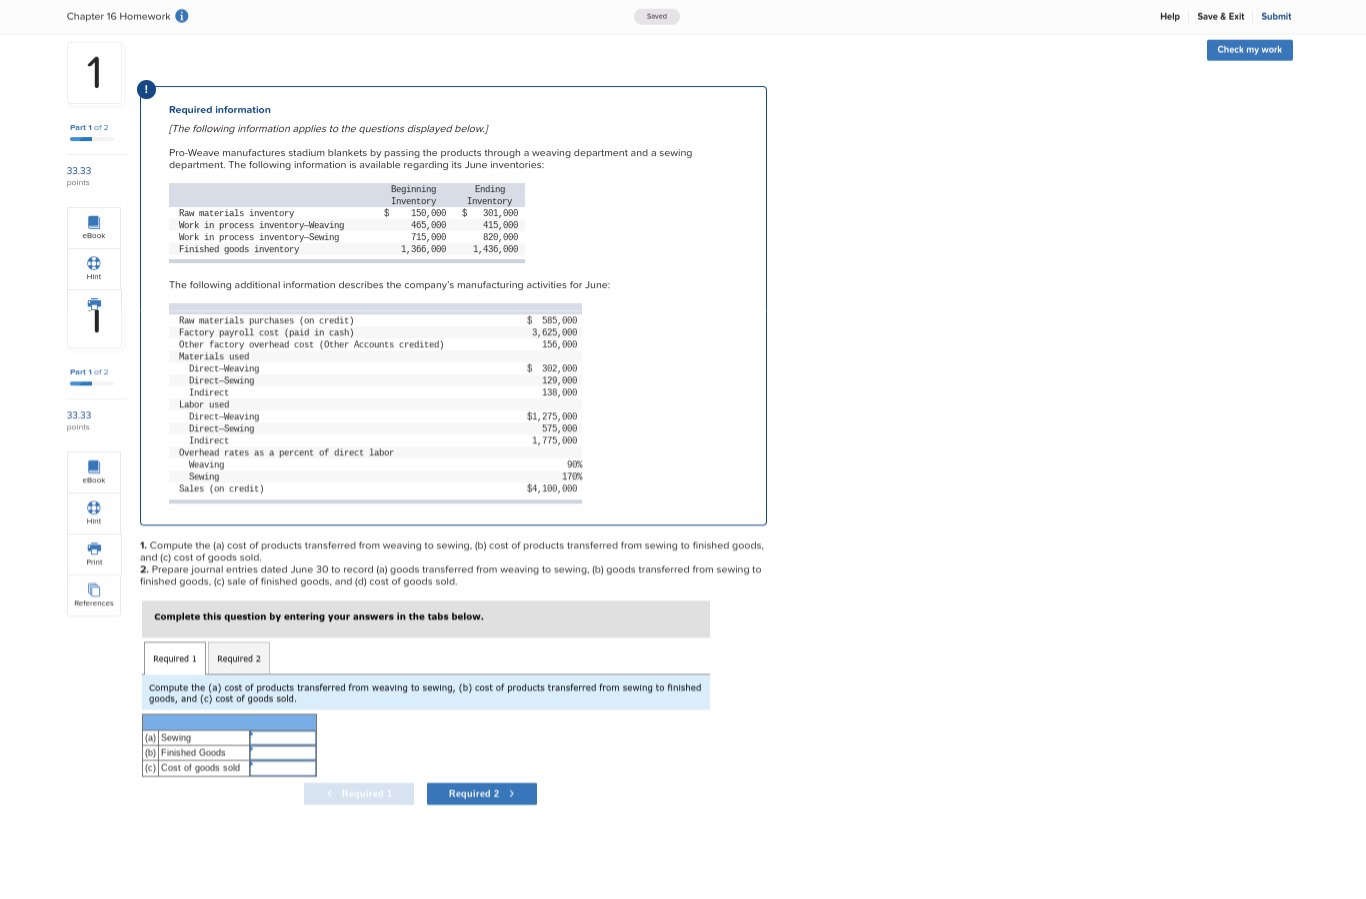Click the (b) Finished Goods answer field

pos(283,753)
